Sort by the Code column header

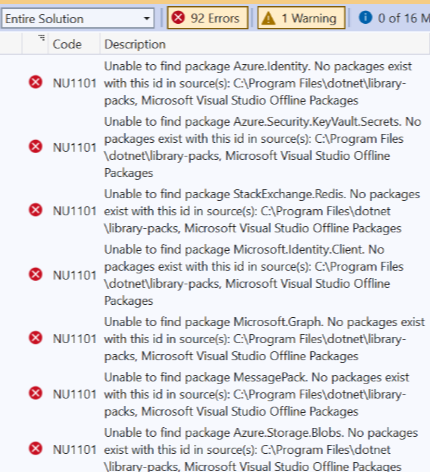pyautogui.click(x=74, y=44)
